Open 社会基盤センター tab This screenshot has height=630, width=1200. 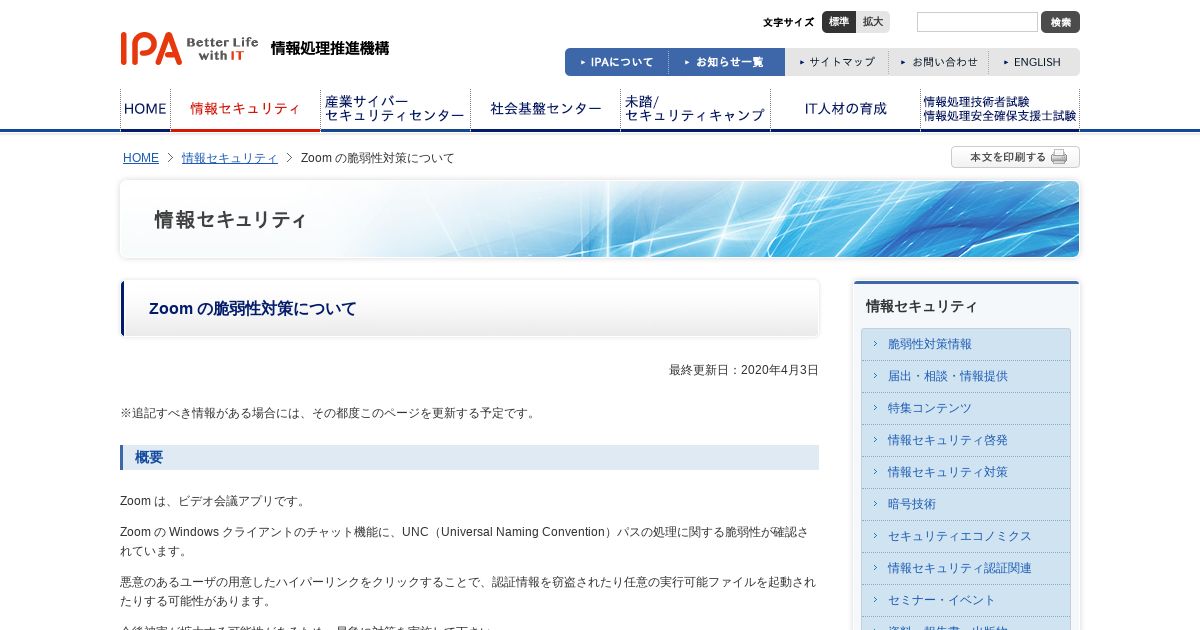click(x=545, y=109)
